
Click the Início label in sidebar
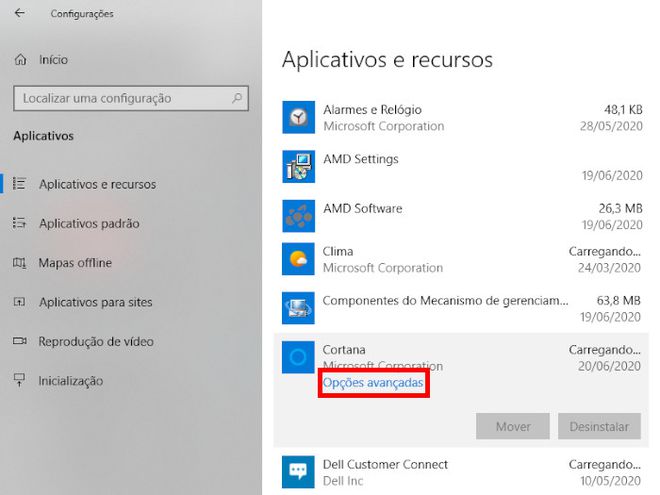coord(53,60)
